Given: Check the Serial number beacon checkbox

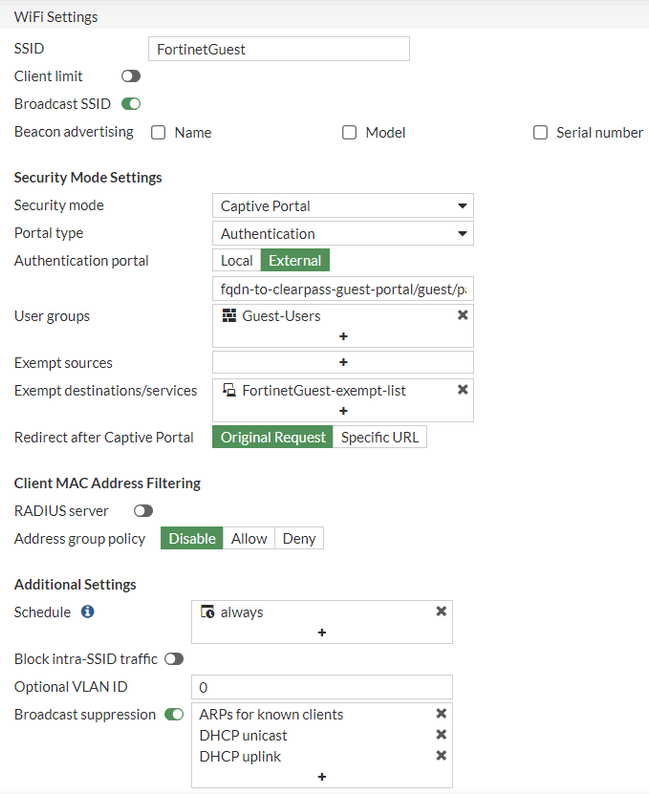Looking at the screenshot, I should pos(540,132).
